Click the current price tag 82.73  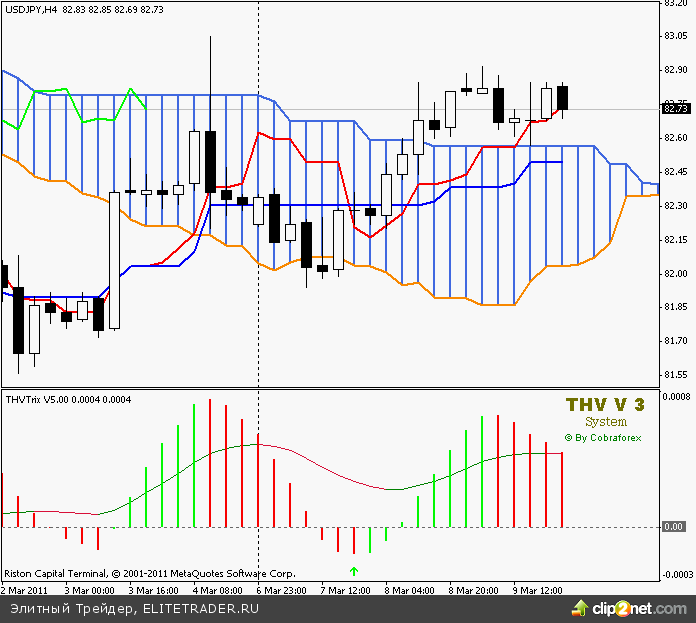(x=675, y=105)
